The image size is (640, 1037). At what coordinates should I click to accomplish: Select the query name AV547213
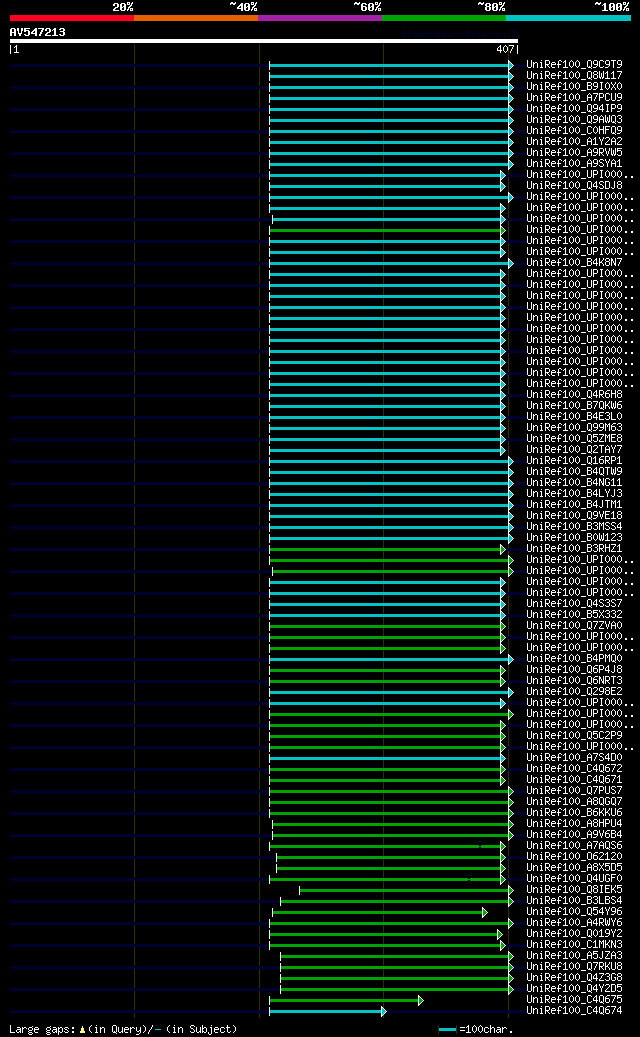pyautogui.click(x=37, y=32)
